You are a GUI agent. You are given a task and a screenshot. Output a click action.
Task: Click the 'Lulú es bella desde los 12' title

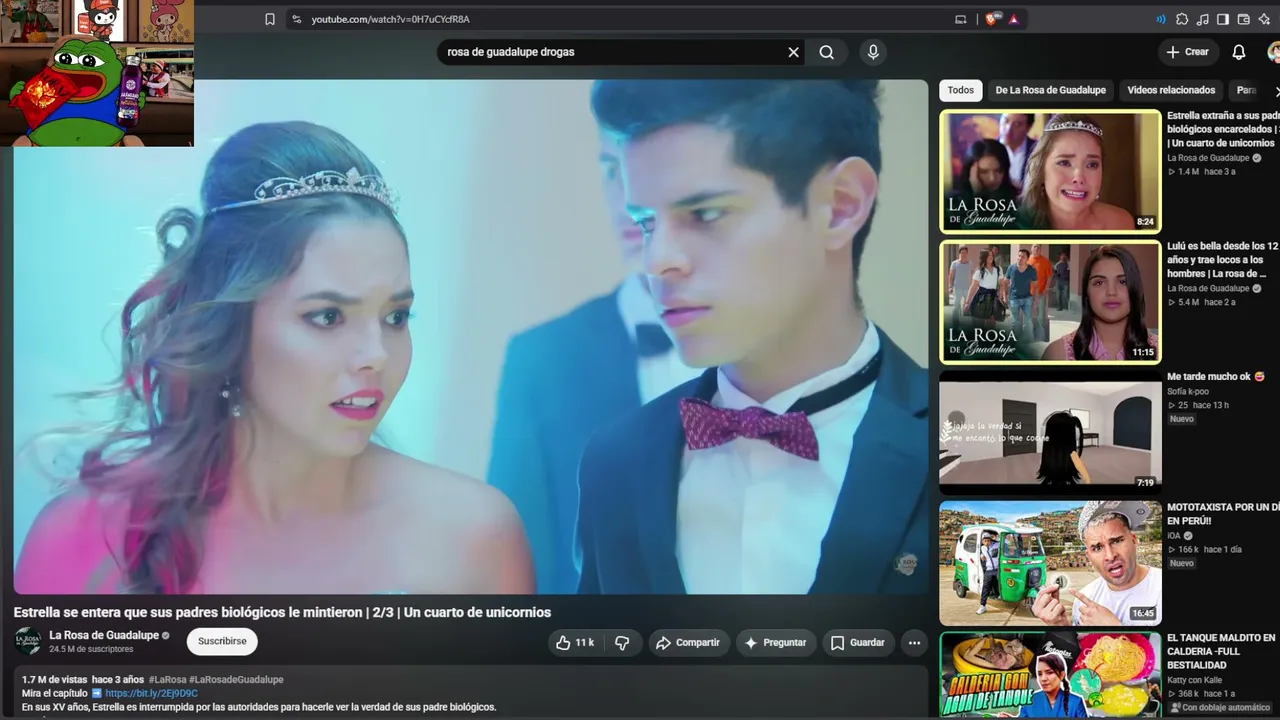point(1223,260)
